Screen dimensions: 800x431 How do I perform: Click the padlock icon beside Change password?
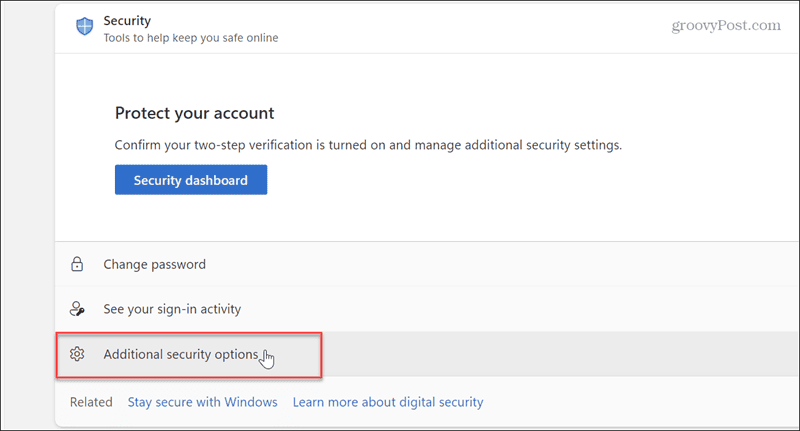click(76, 265)
